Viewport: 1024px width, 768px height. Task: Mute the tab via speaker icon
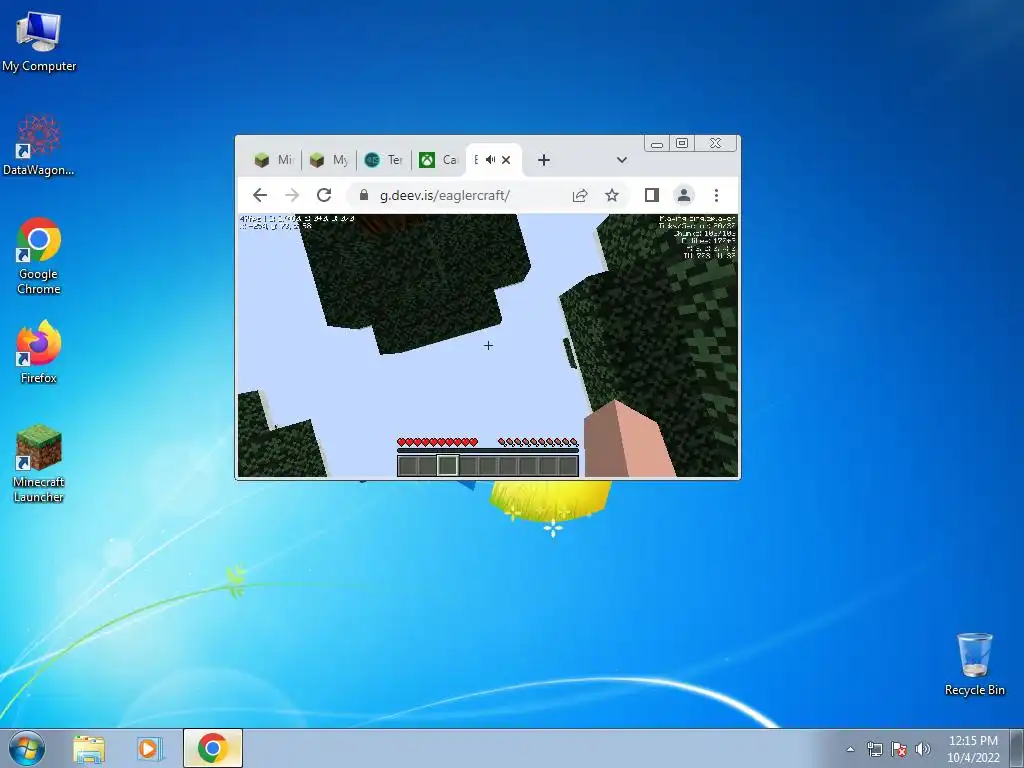[x=490, y=160]
